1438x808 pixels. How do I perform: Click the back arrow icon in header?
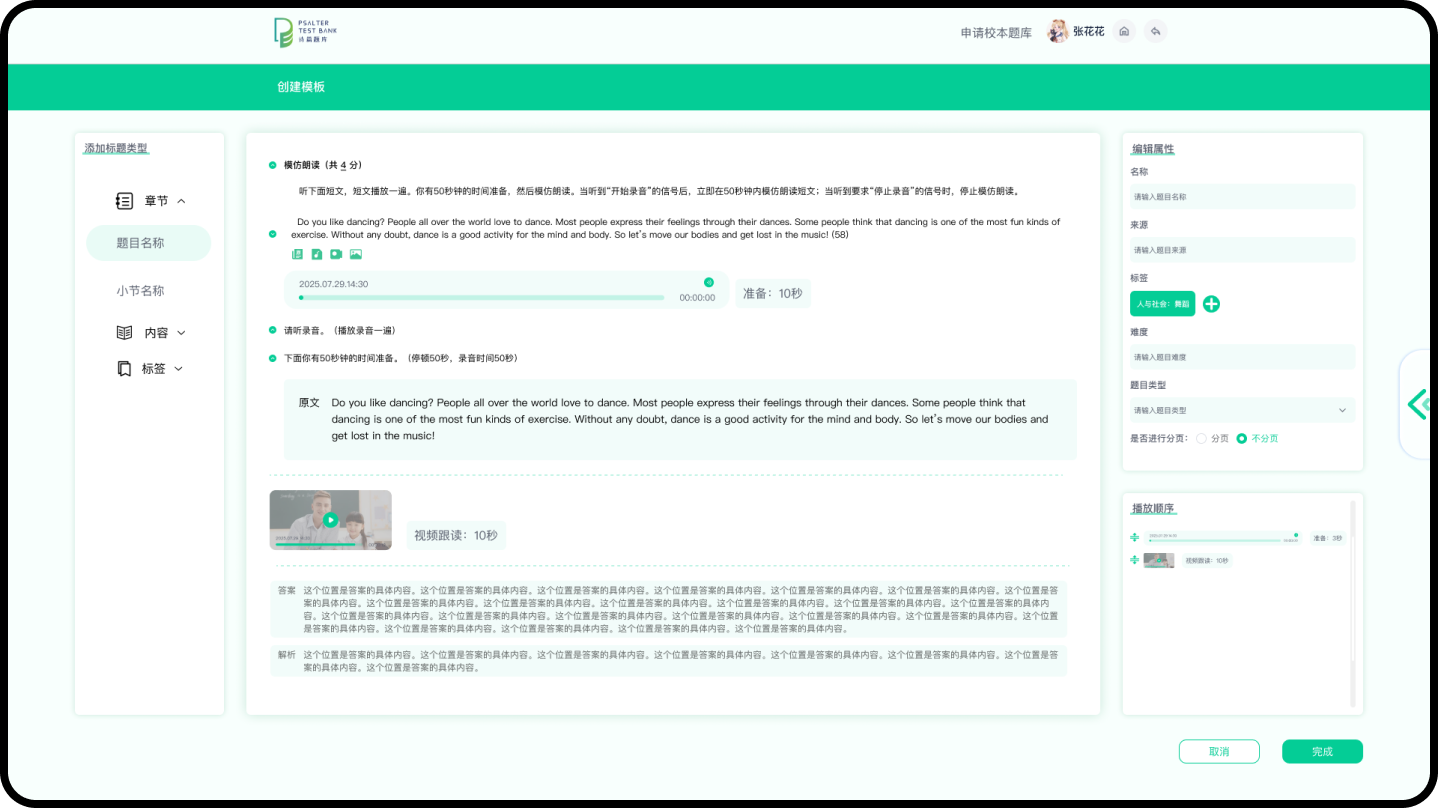click(1155, 32)
